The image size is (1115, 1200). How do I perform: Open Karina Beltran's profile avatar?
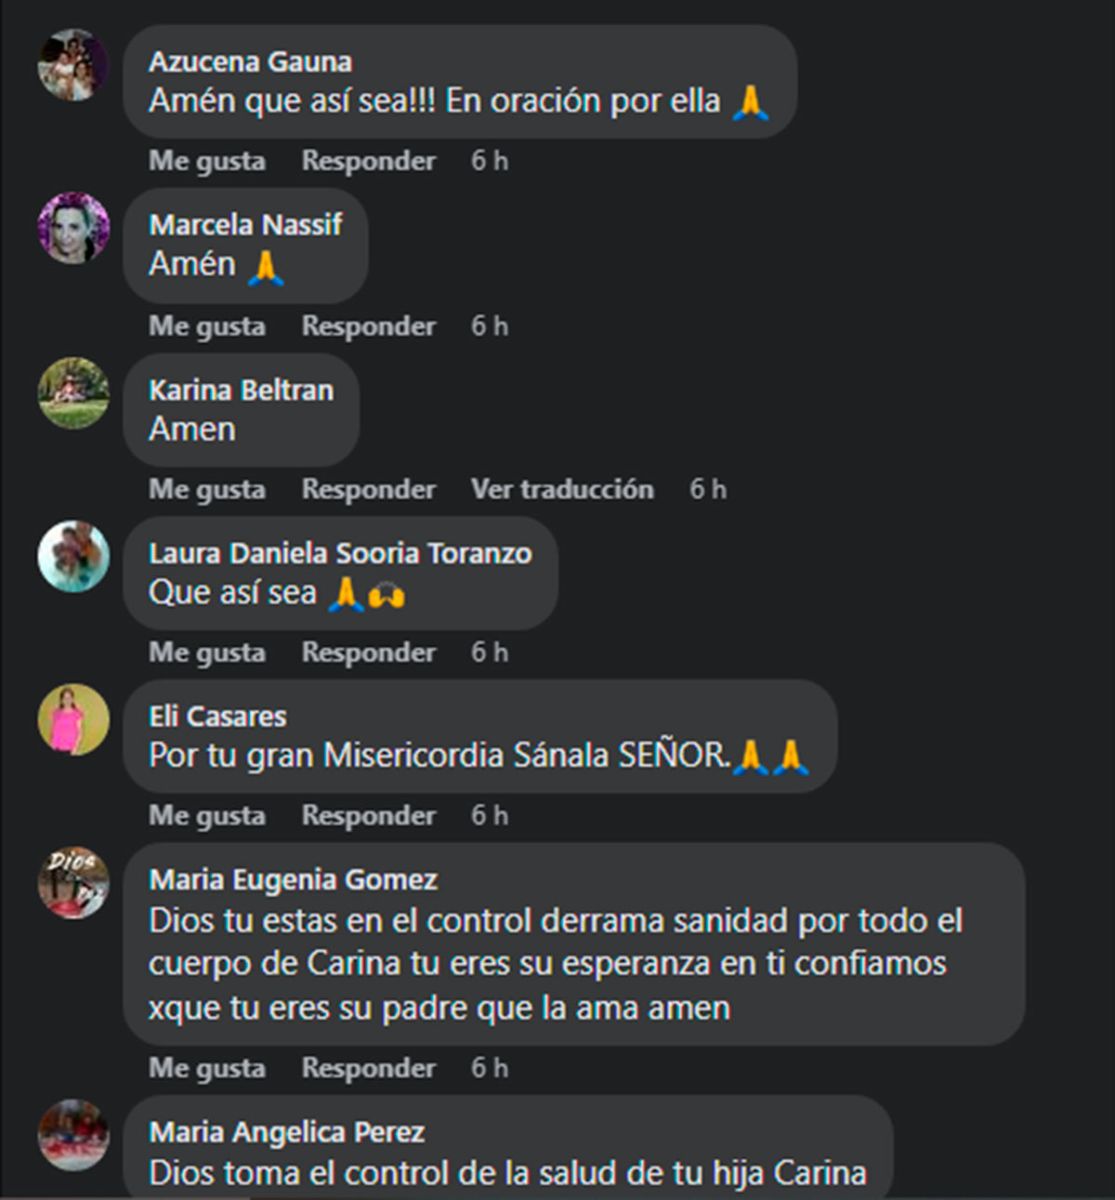point(73,393)
